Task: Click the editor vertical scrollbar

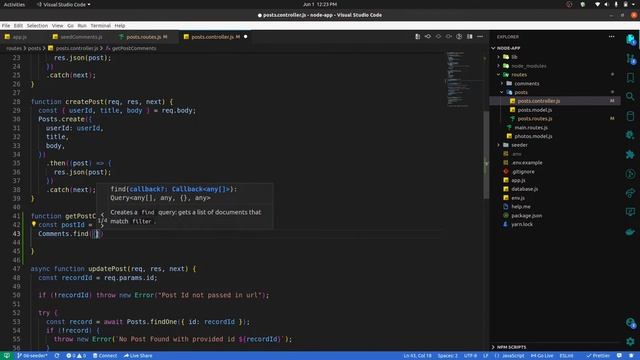Action: (x=486, y=155)
